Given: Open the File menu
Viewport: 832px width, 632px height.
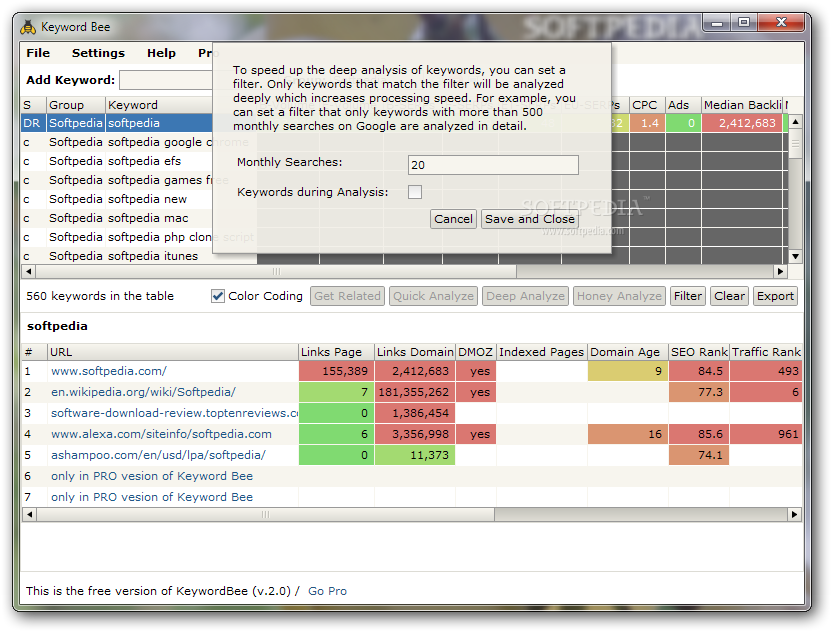Looking at the screenshot, I should click(38, 53).
